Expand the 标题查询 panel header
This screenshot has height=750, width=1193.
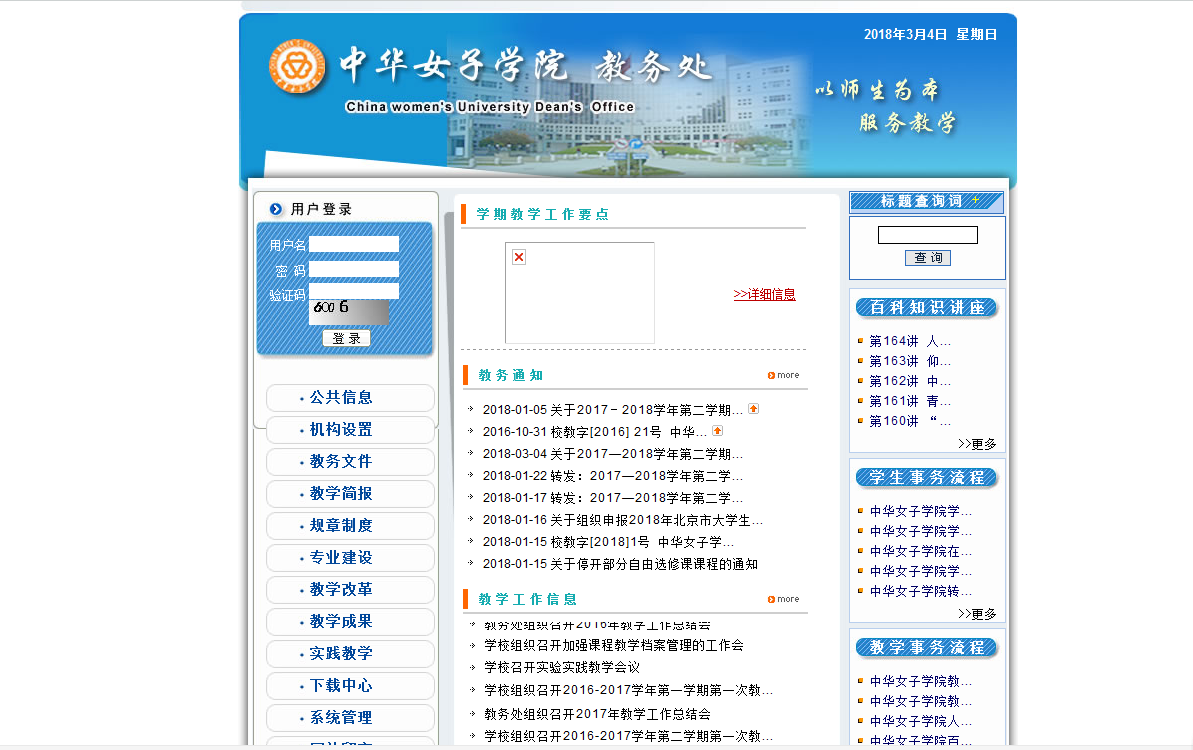click(926, 201)
